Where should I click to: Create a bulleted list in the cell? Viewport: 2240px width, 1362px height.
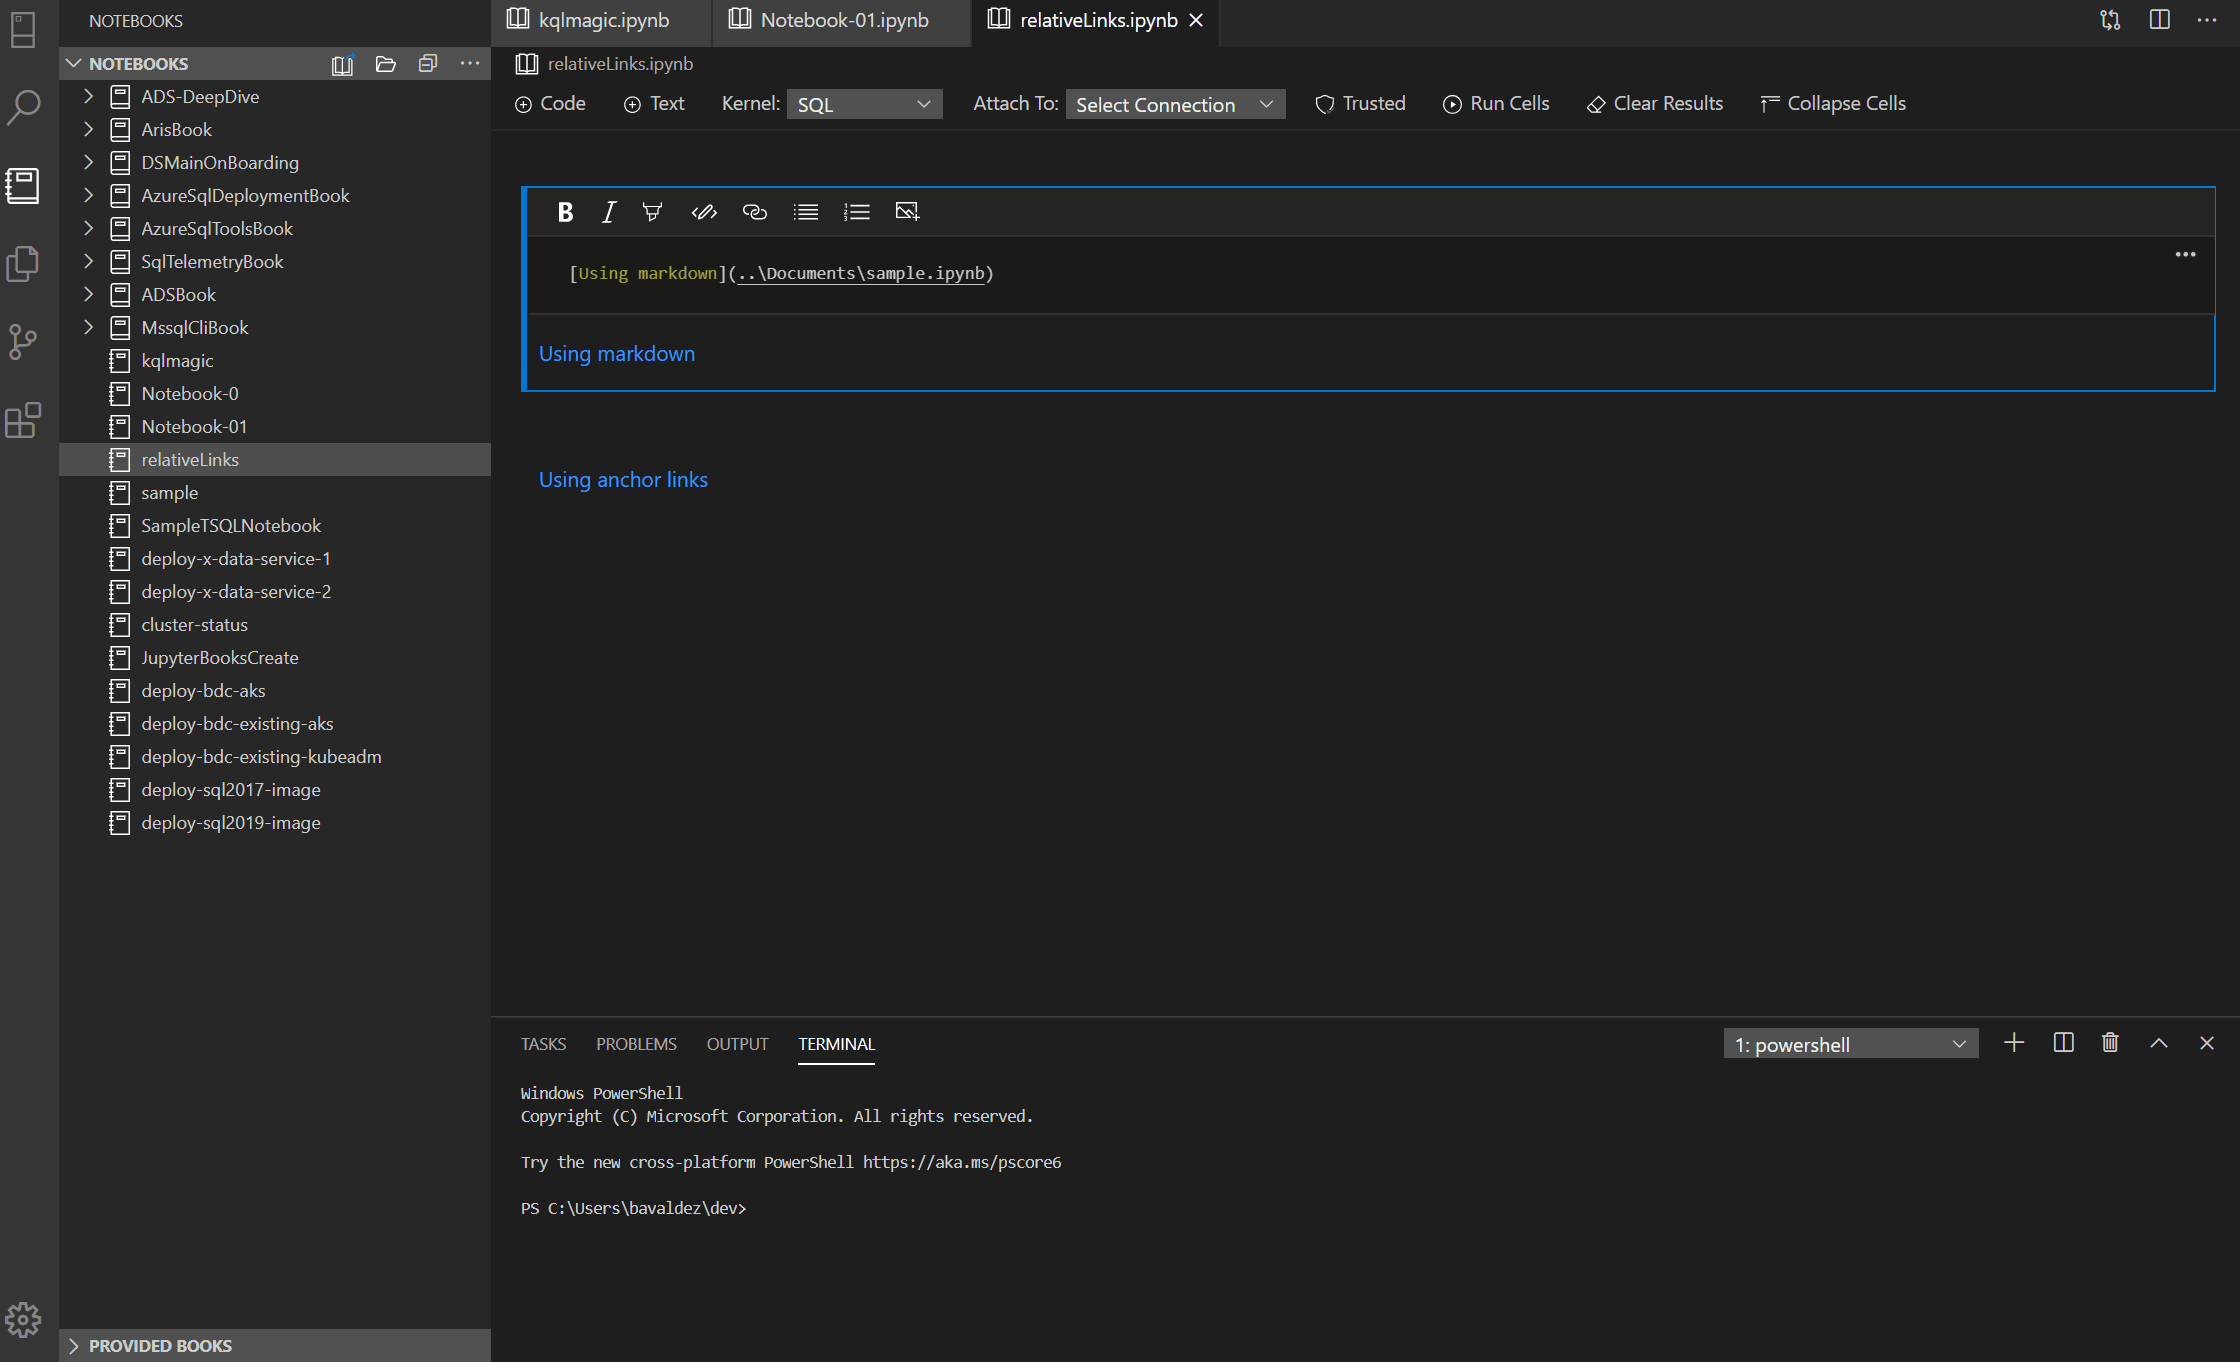pos(805,211)
